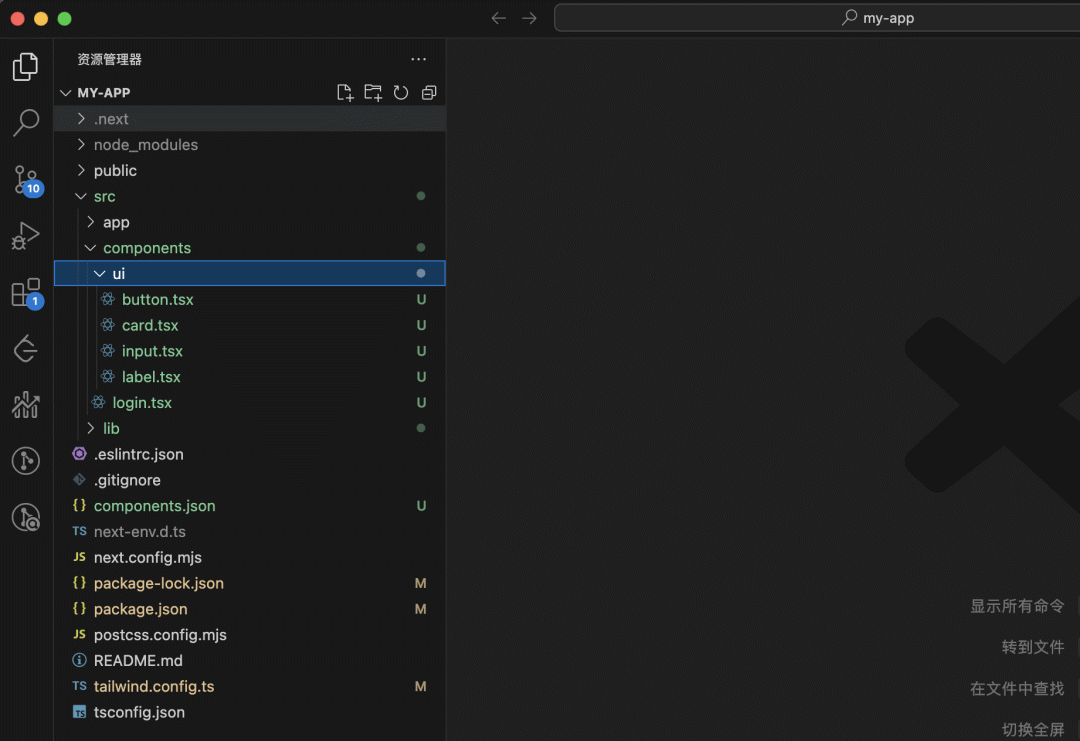
Task: Open Source Control with 10 changes
Action: 27,180
